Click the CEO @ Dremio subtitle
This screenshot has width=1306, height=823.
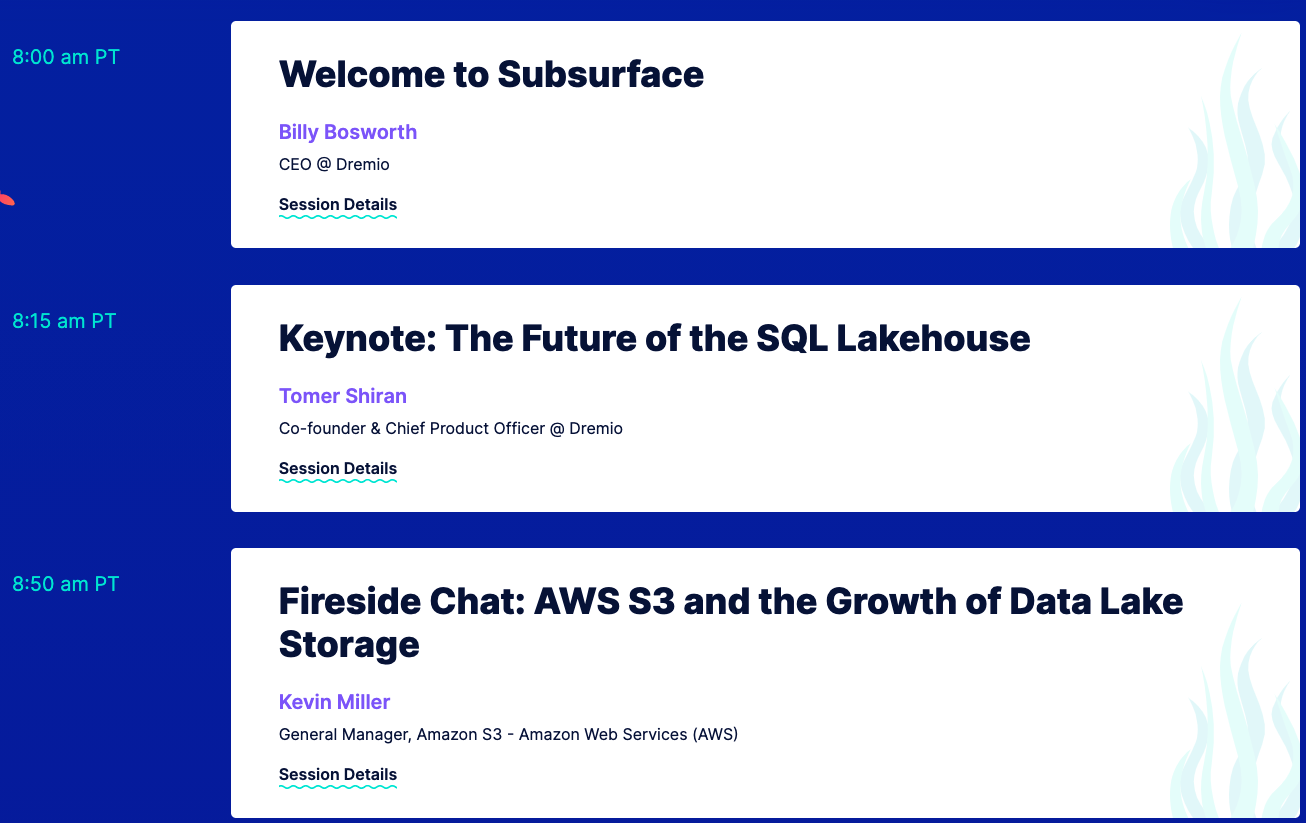334,164
